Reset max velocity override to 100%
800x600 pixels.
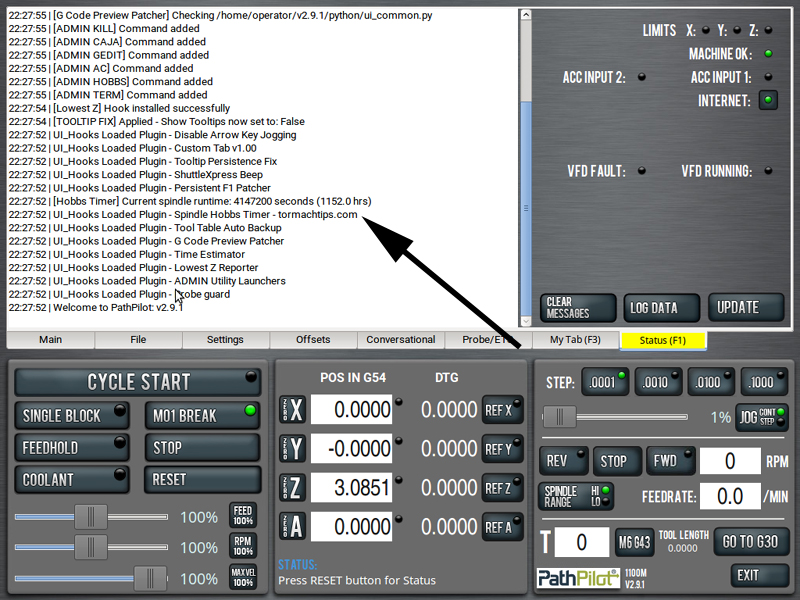coord(242,578)
